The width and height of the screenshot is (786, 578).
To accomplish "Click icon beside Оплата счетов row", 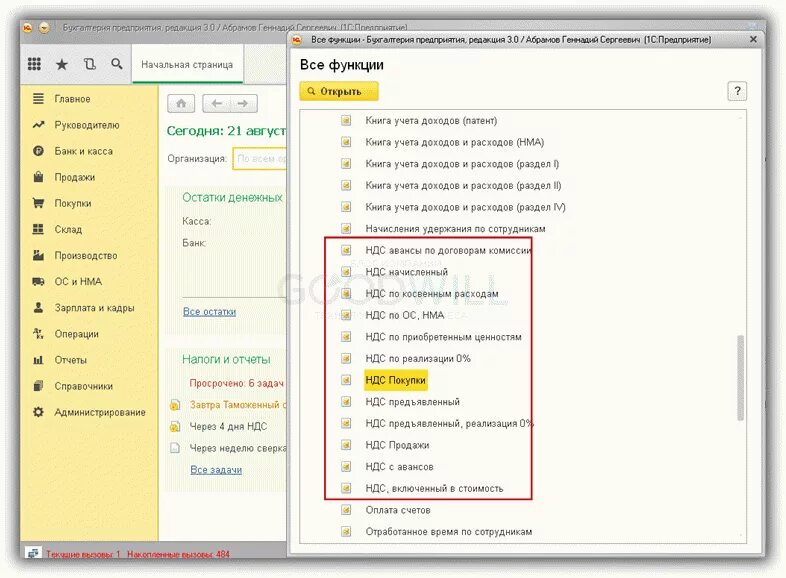I will tap(346, 510).
